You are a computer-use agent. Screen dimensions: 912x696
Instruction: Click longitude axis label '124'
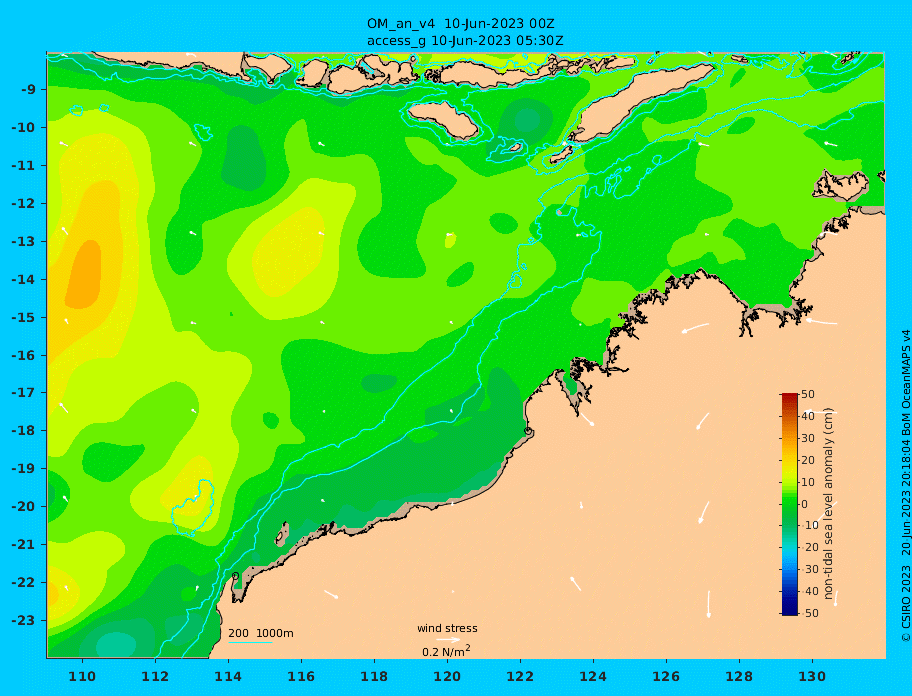(593, 676)
